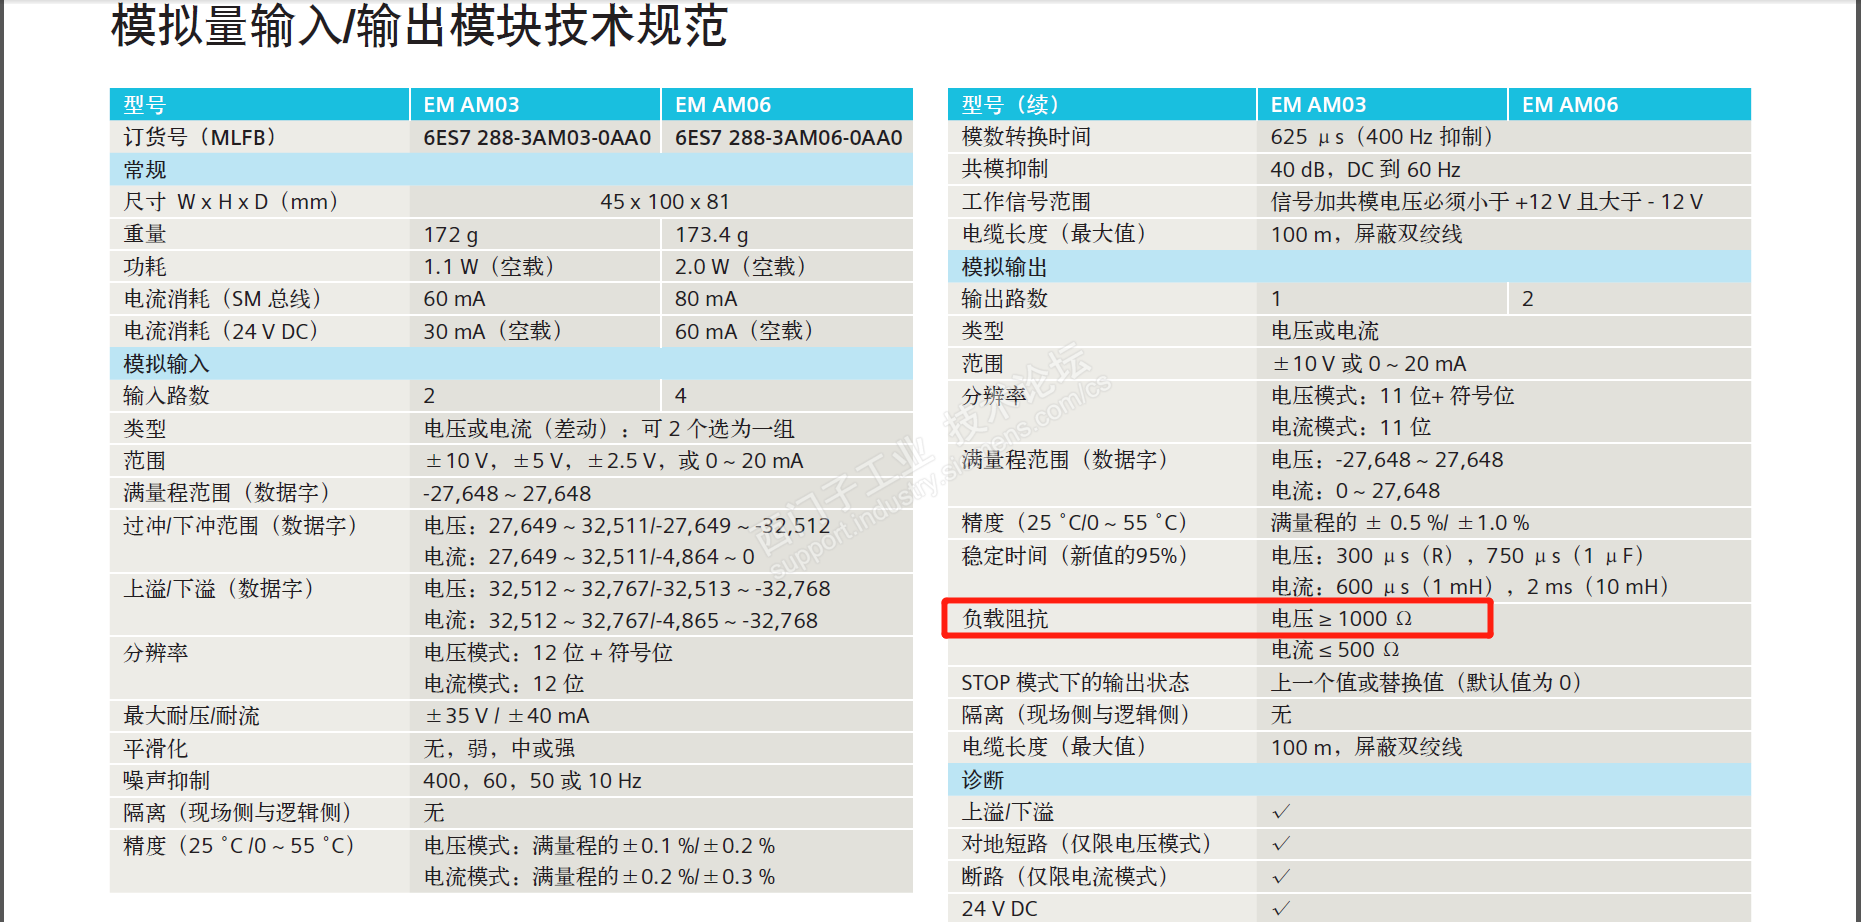Select the value "40 dB，DC 到 60 Hz"
Screen dimensions: 1861x922
tap(1366, 170)
